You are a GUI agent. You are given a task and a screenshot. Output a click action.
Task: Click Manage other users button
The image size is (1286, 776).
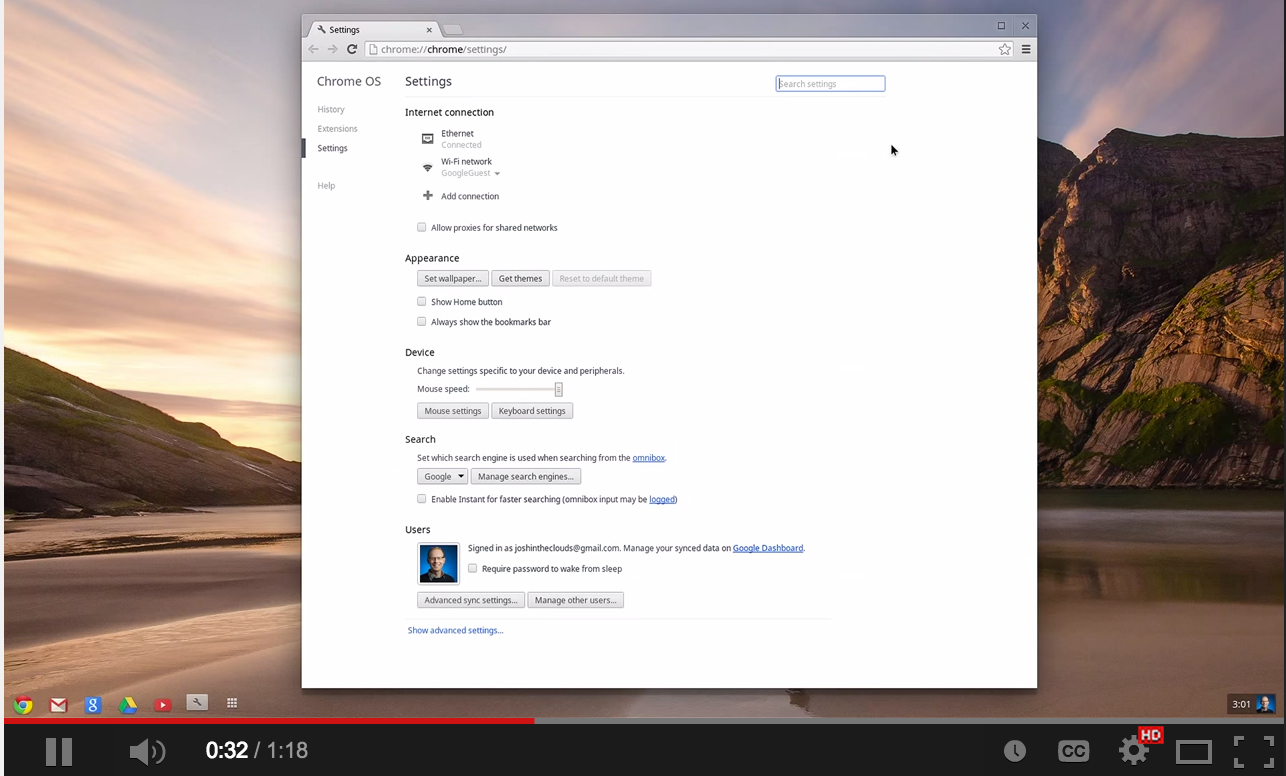point(575,600)
